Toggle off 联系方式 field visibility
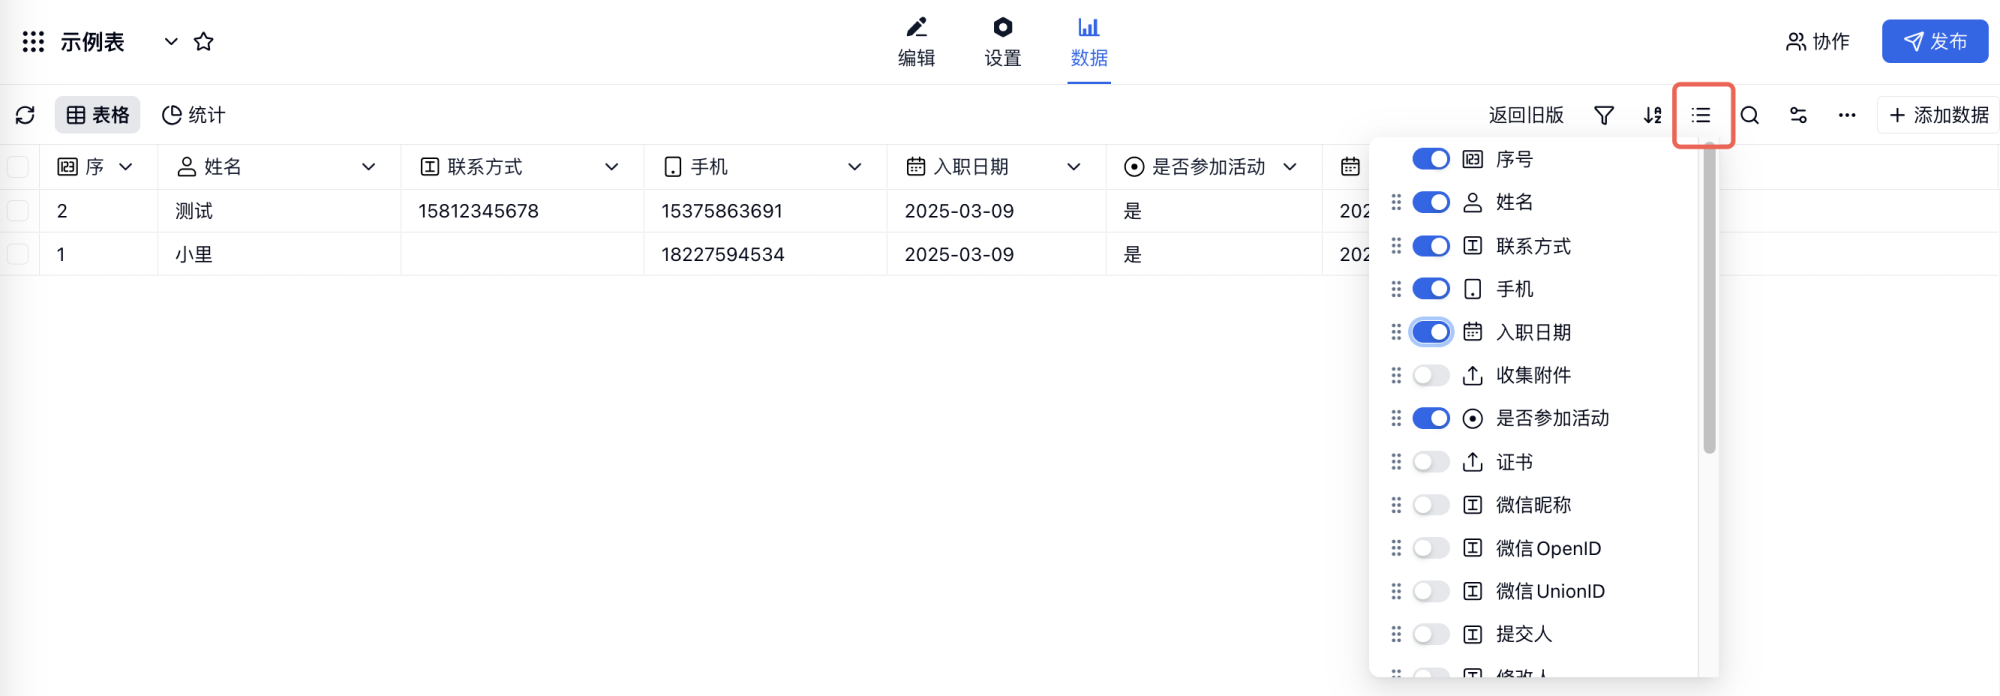The image size is (2000, 696). pos(1431,246)
